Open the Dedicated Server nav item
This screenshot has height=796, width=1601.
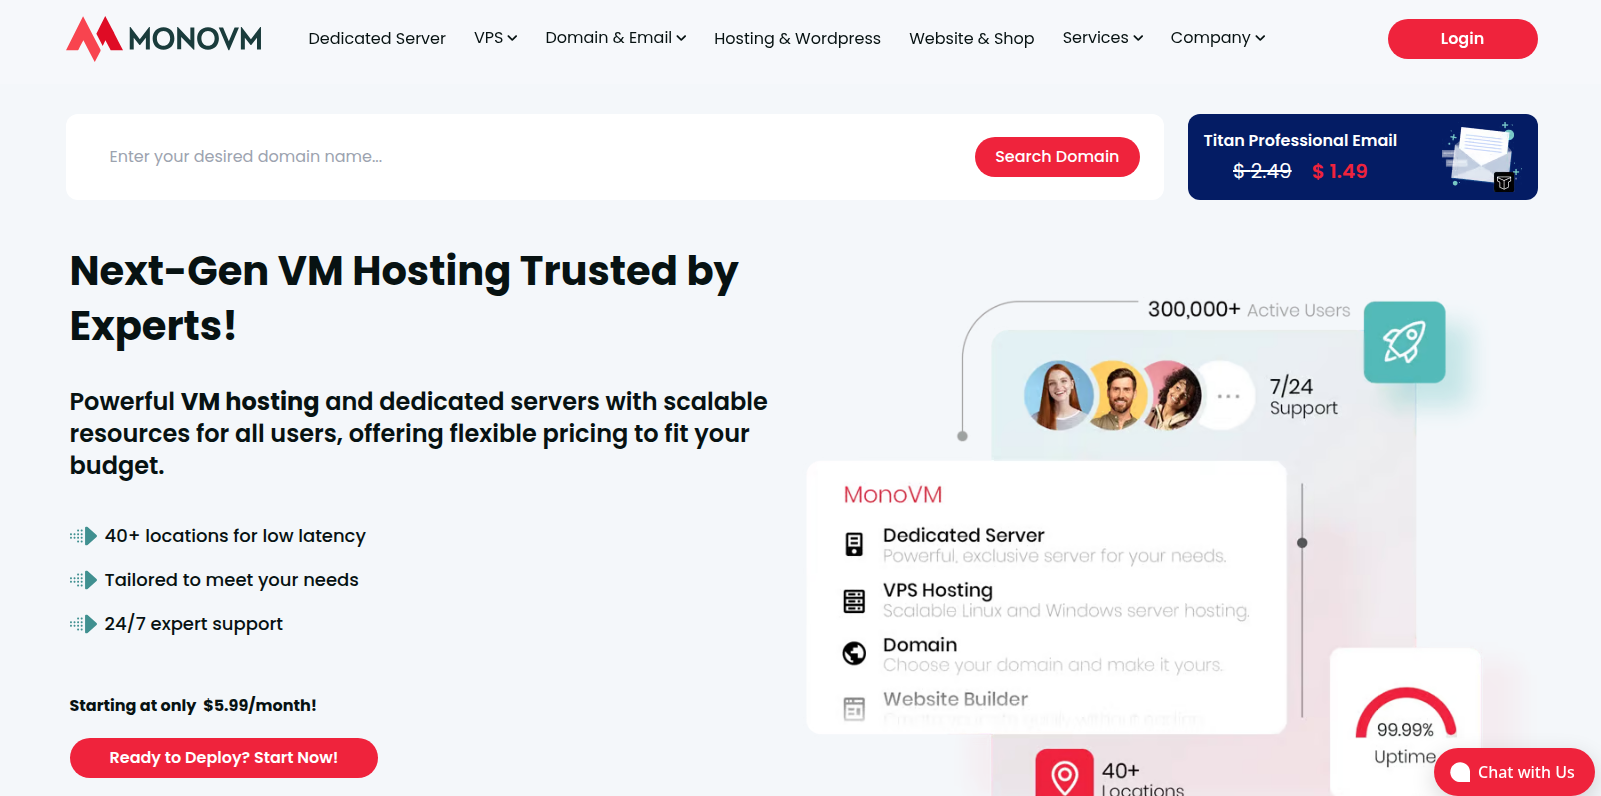(377, 39)
